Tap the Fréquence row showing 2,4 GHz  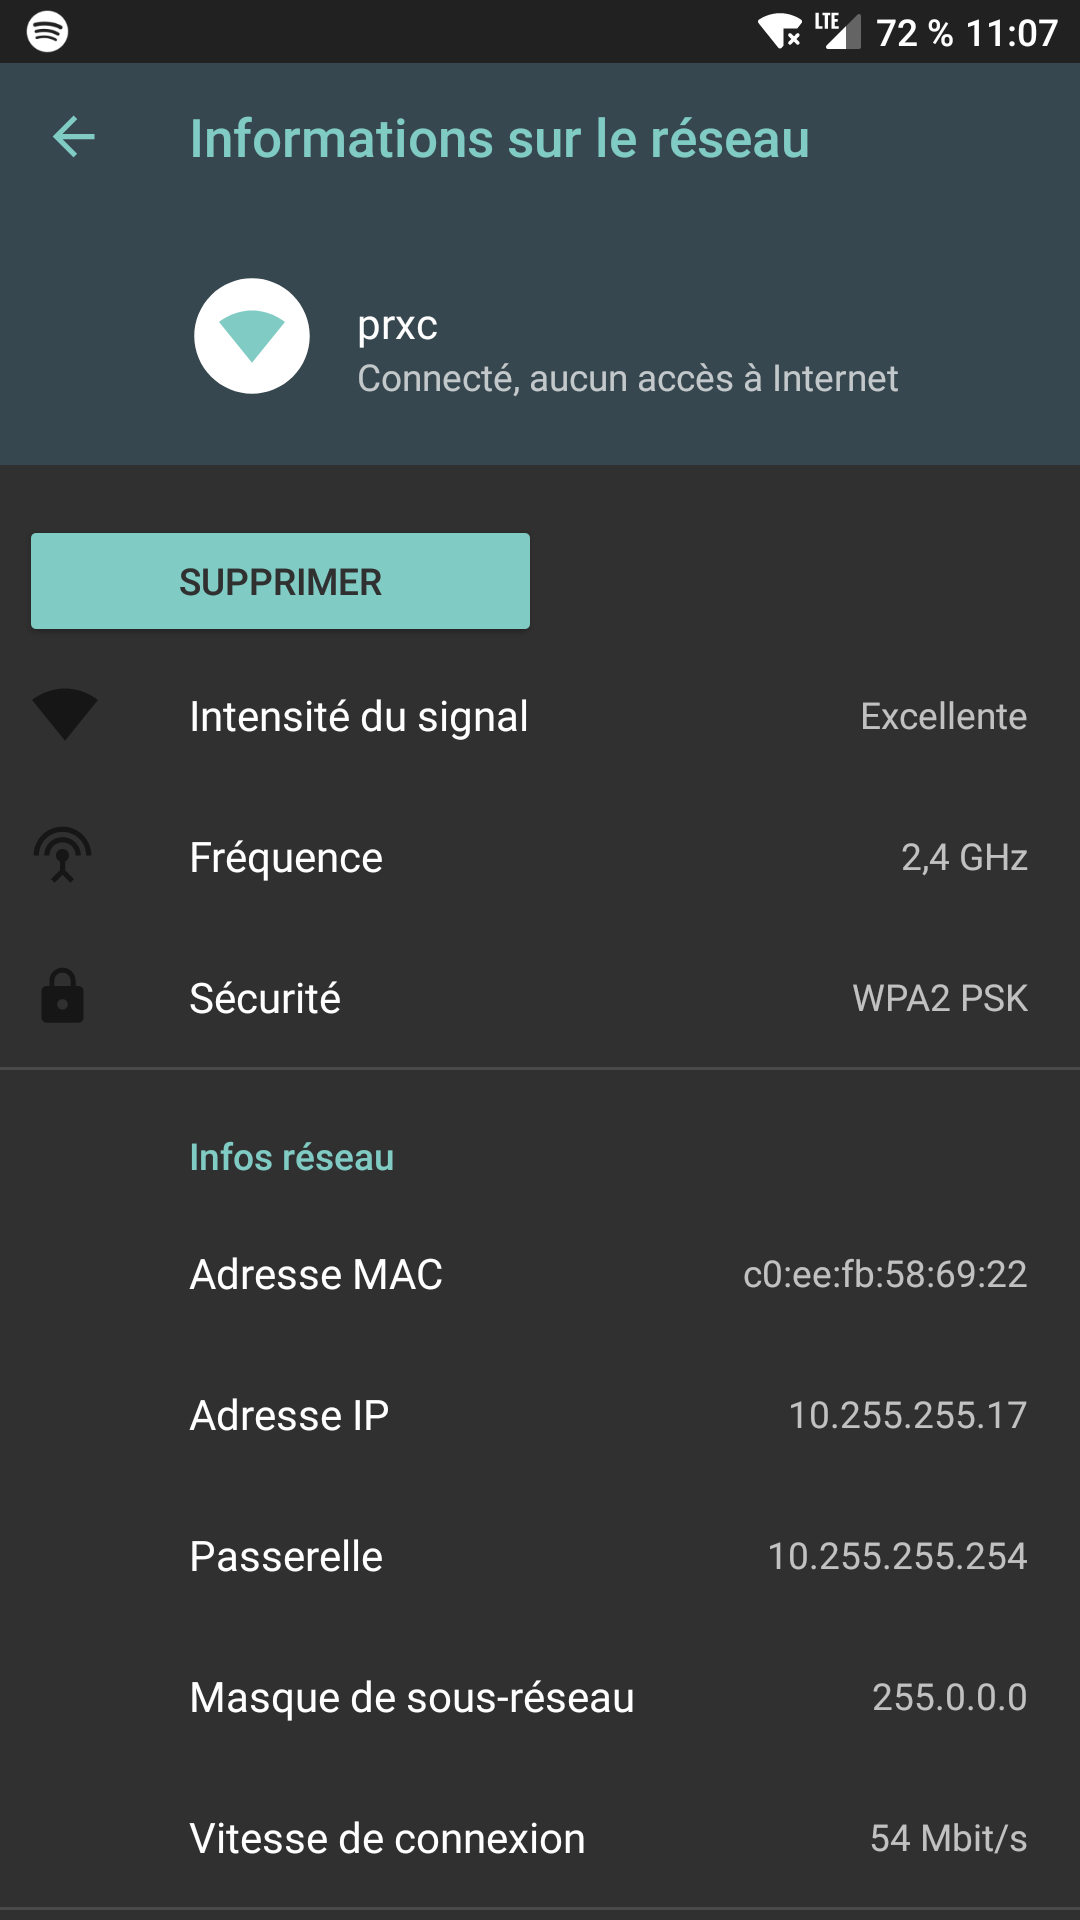[540, 857]
